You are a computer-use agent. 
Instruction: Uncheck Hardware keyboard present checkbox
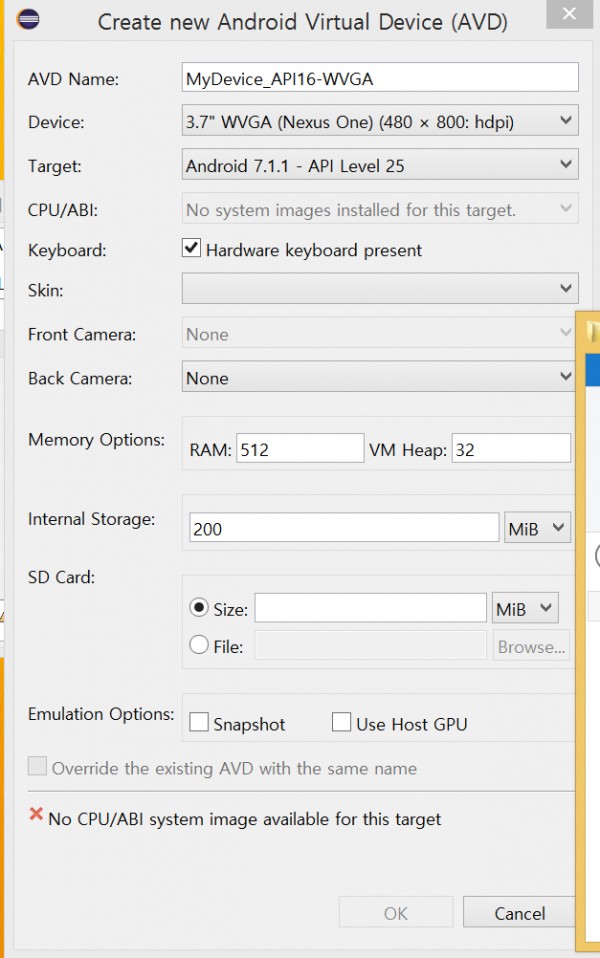pyautogui.click(x=191, y=248)
